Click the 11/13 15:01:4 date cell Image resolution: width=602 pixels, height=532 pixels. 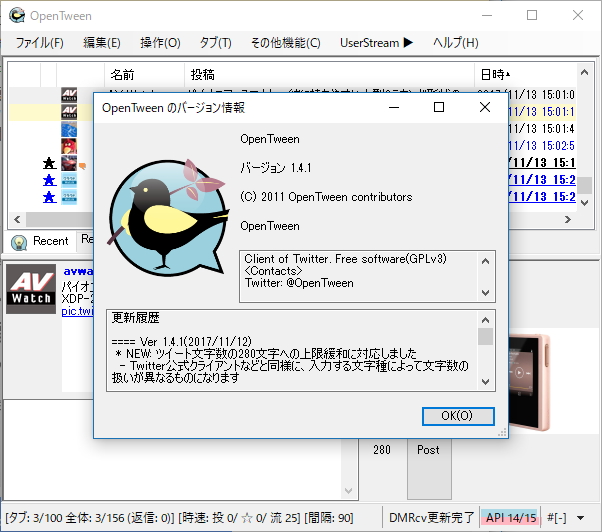click(x=541, y=129)
